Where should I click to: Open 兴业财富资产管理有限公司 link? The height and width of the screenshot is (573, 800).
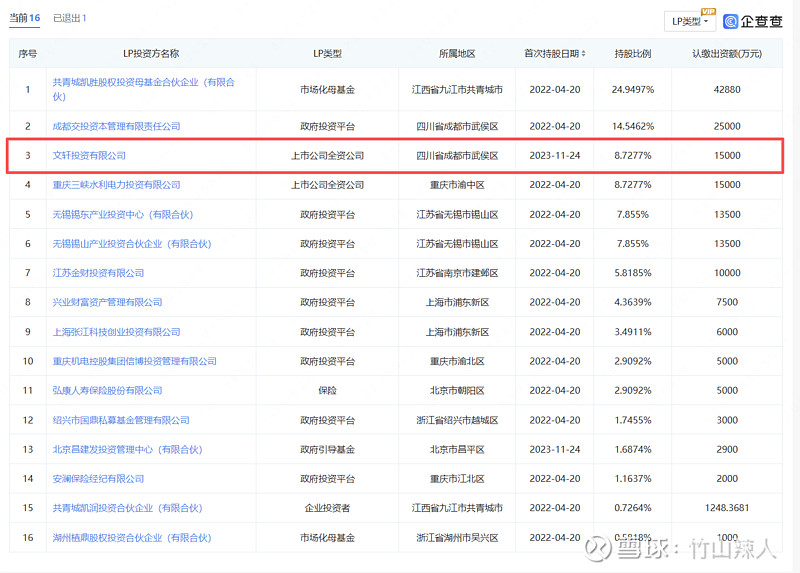[x=107, y=302]
